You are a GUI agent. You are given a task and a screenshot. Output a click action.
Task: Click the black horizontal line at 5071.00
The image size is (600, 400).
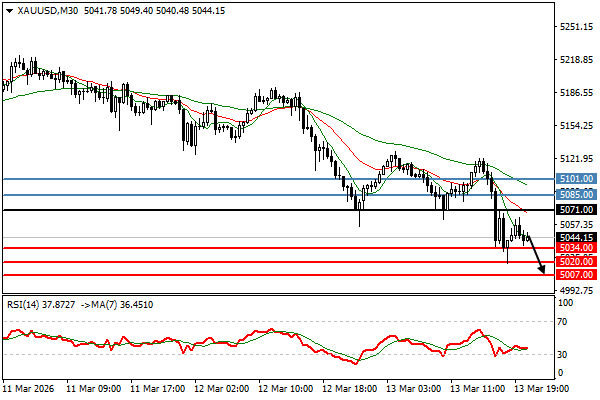click(x=200, y=210)
